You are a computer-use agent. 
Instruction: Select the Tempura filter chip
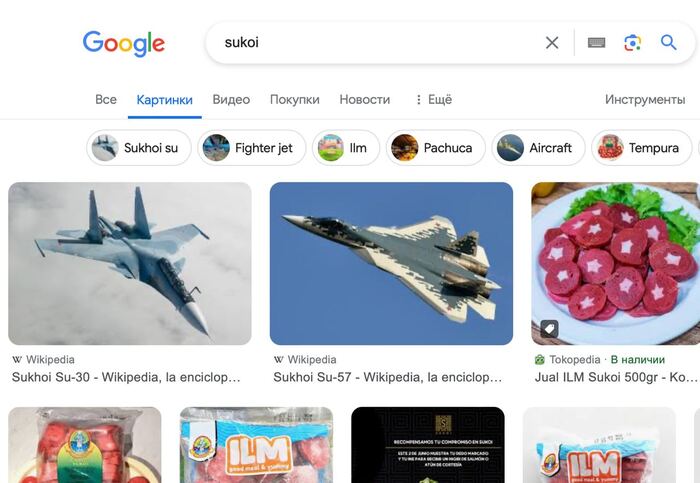pyautogui.click(x=642, y=148)
